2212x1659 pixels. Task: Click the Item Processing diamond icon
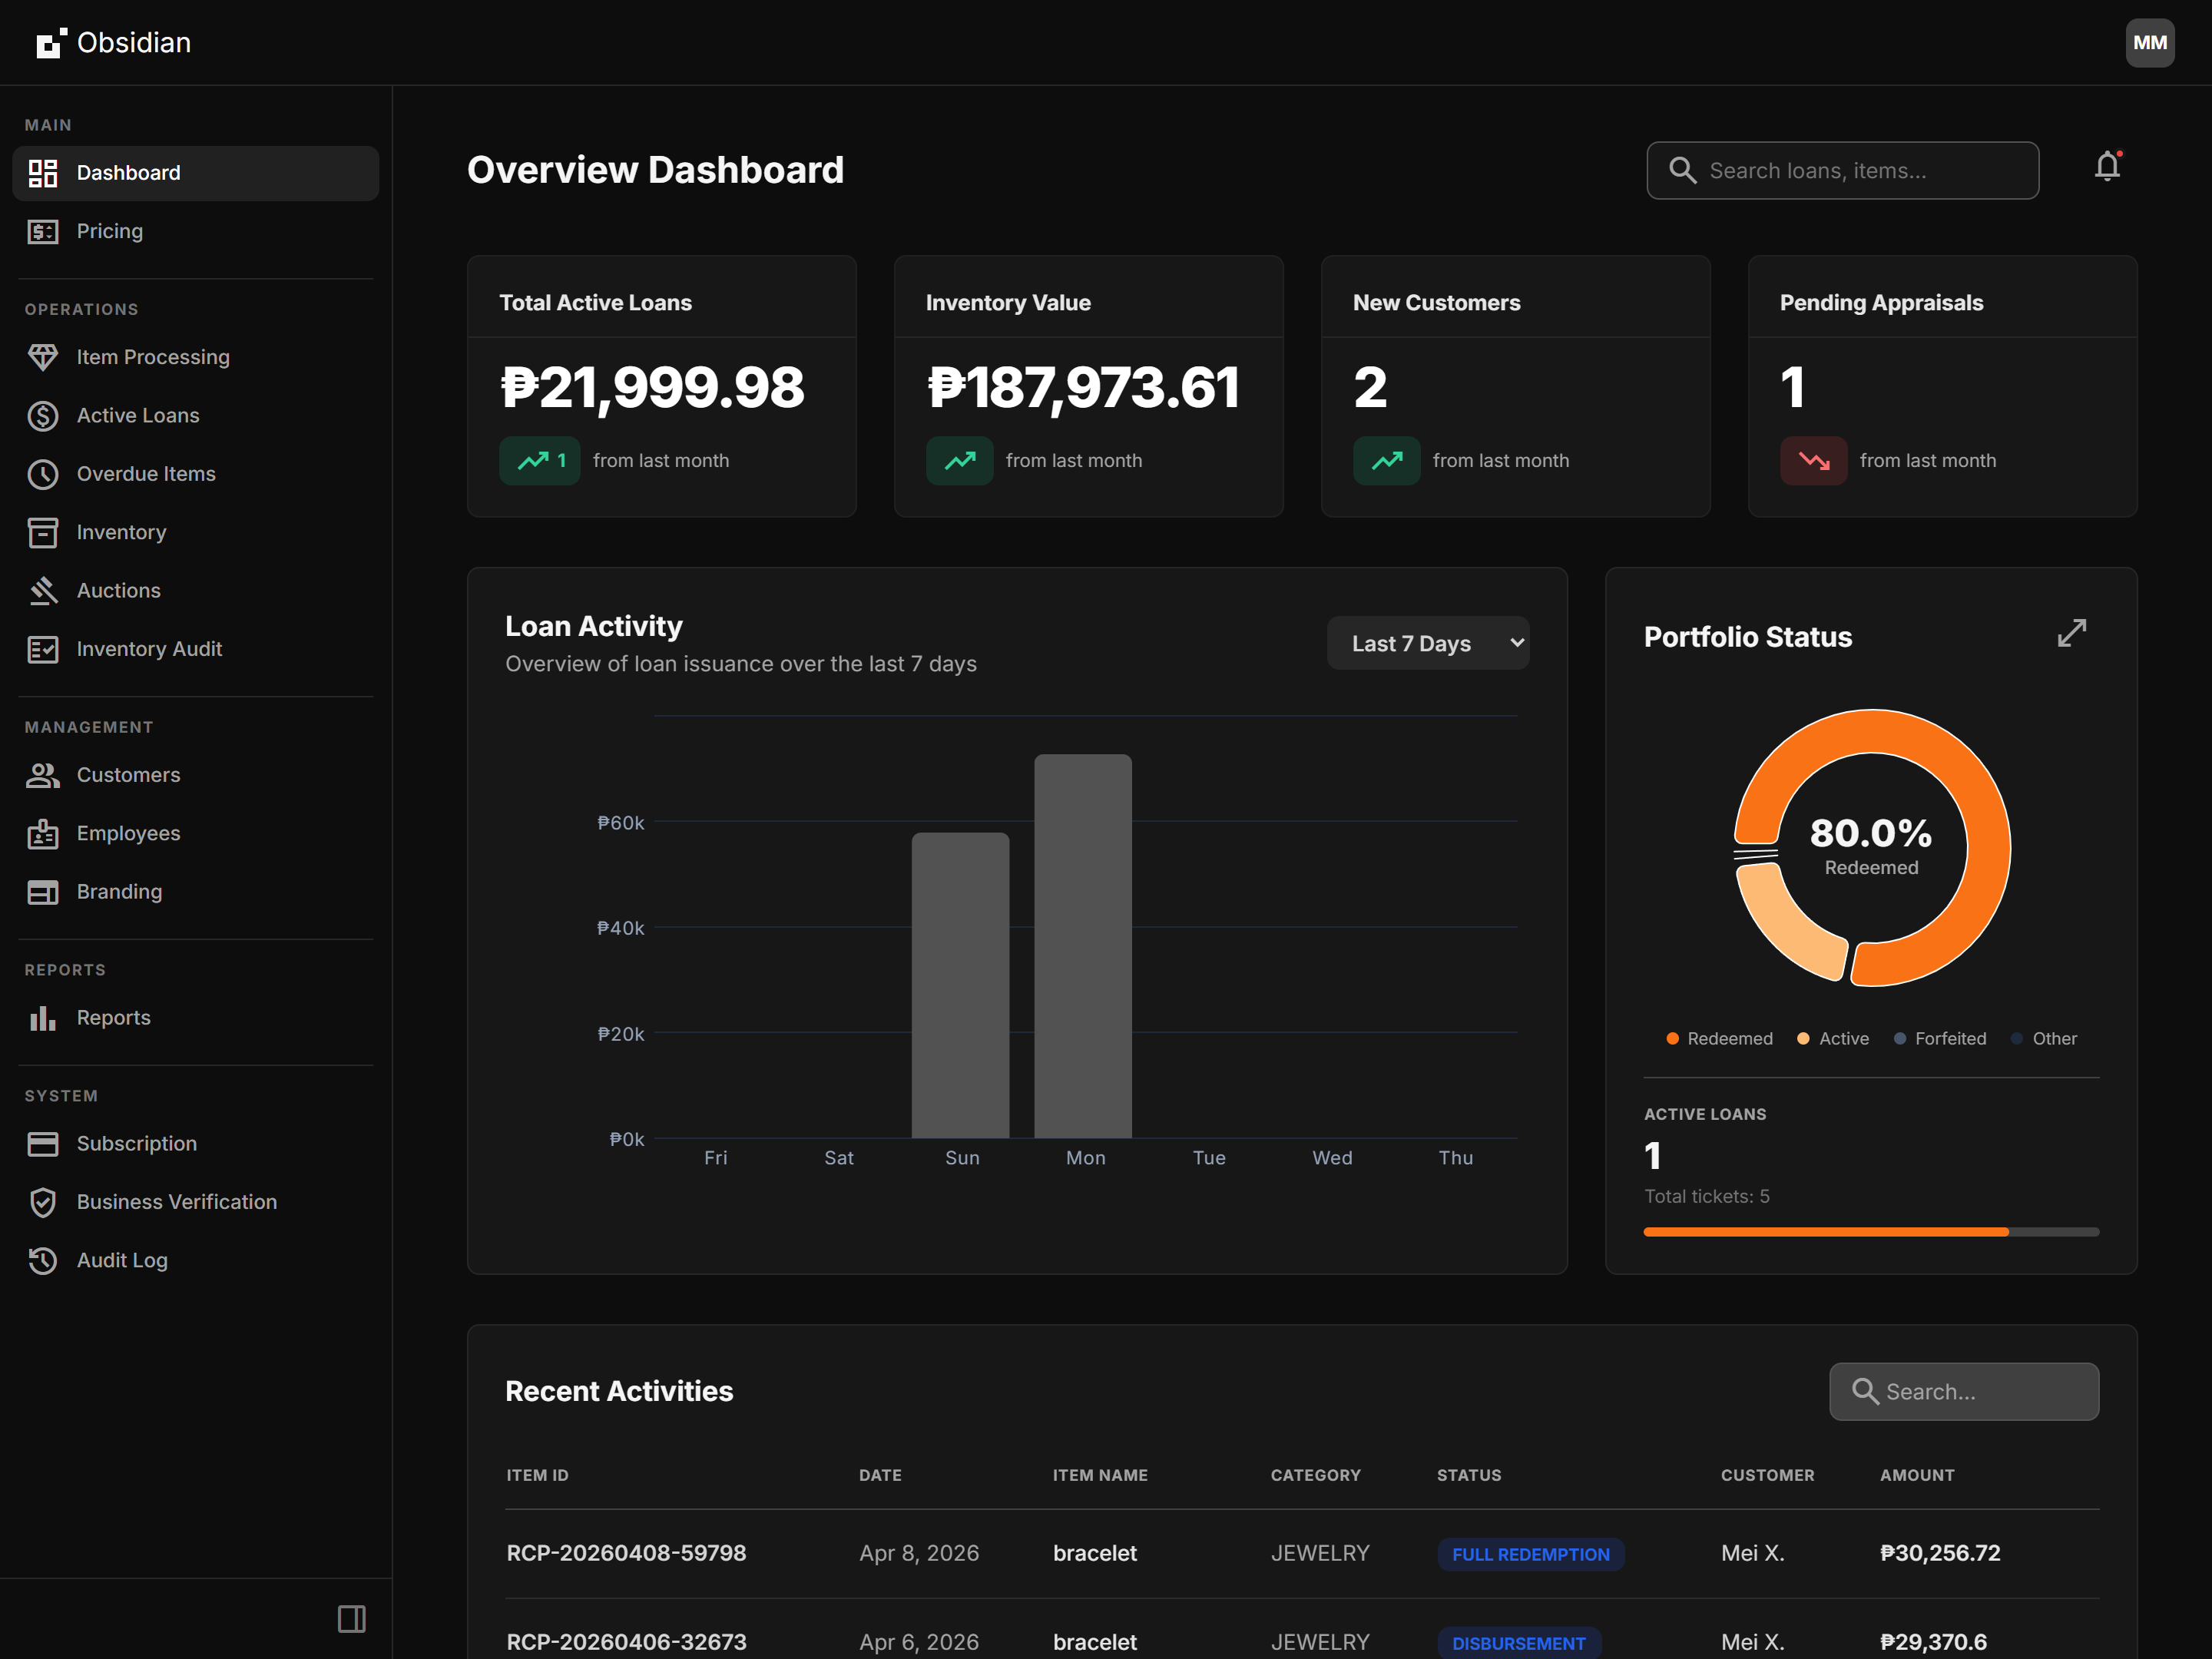coord(43,357)
